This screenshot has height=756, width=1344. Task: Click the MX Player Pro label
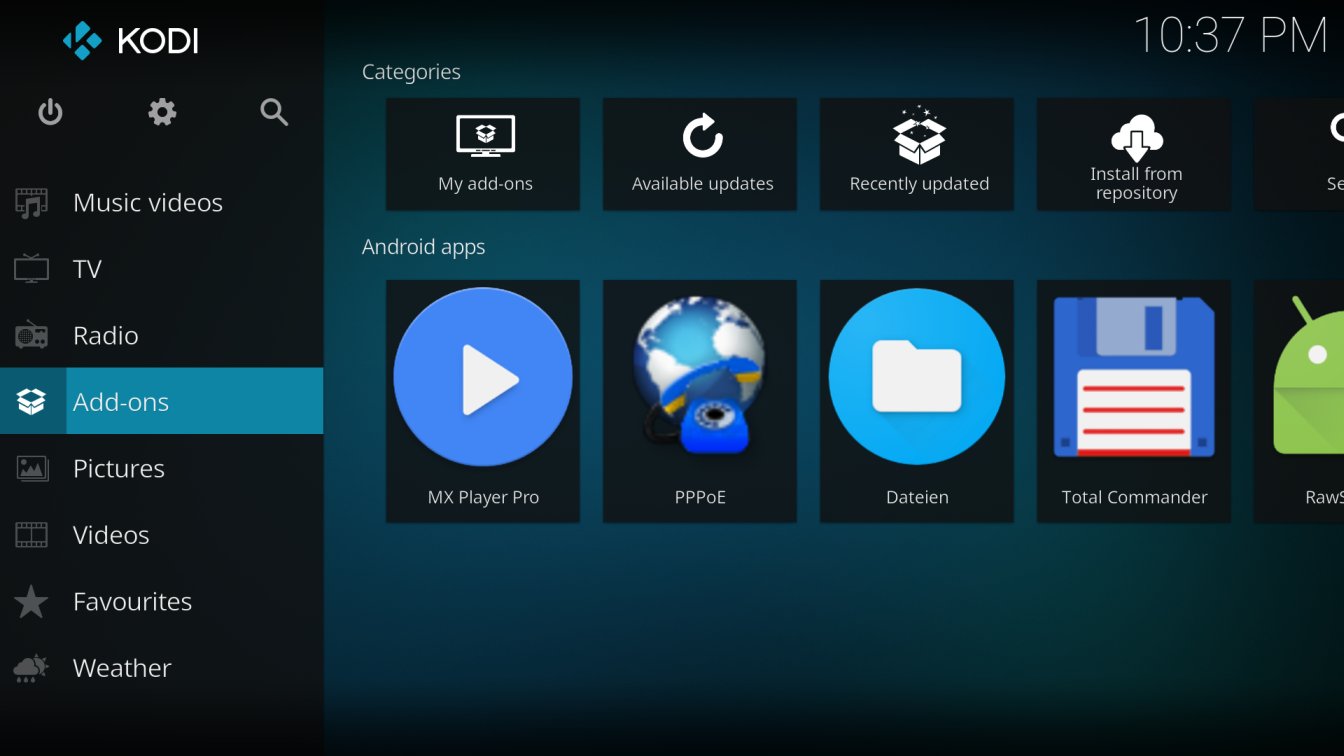483,497
